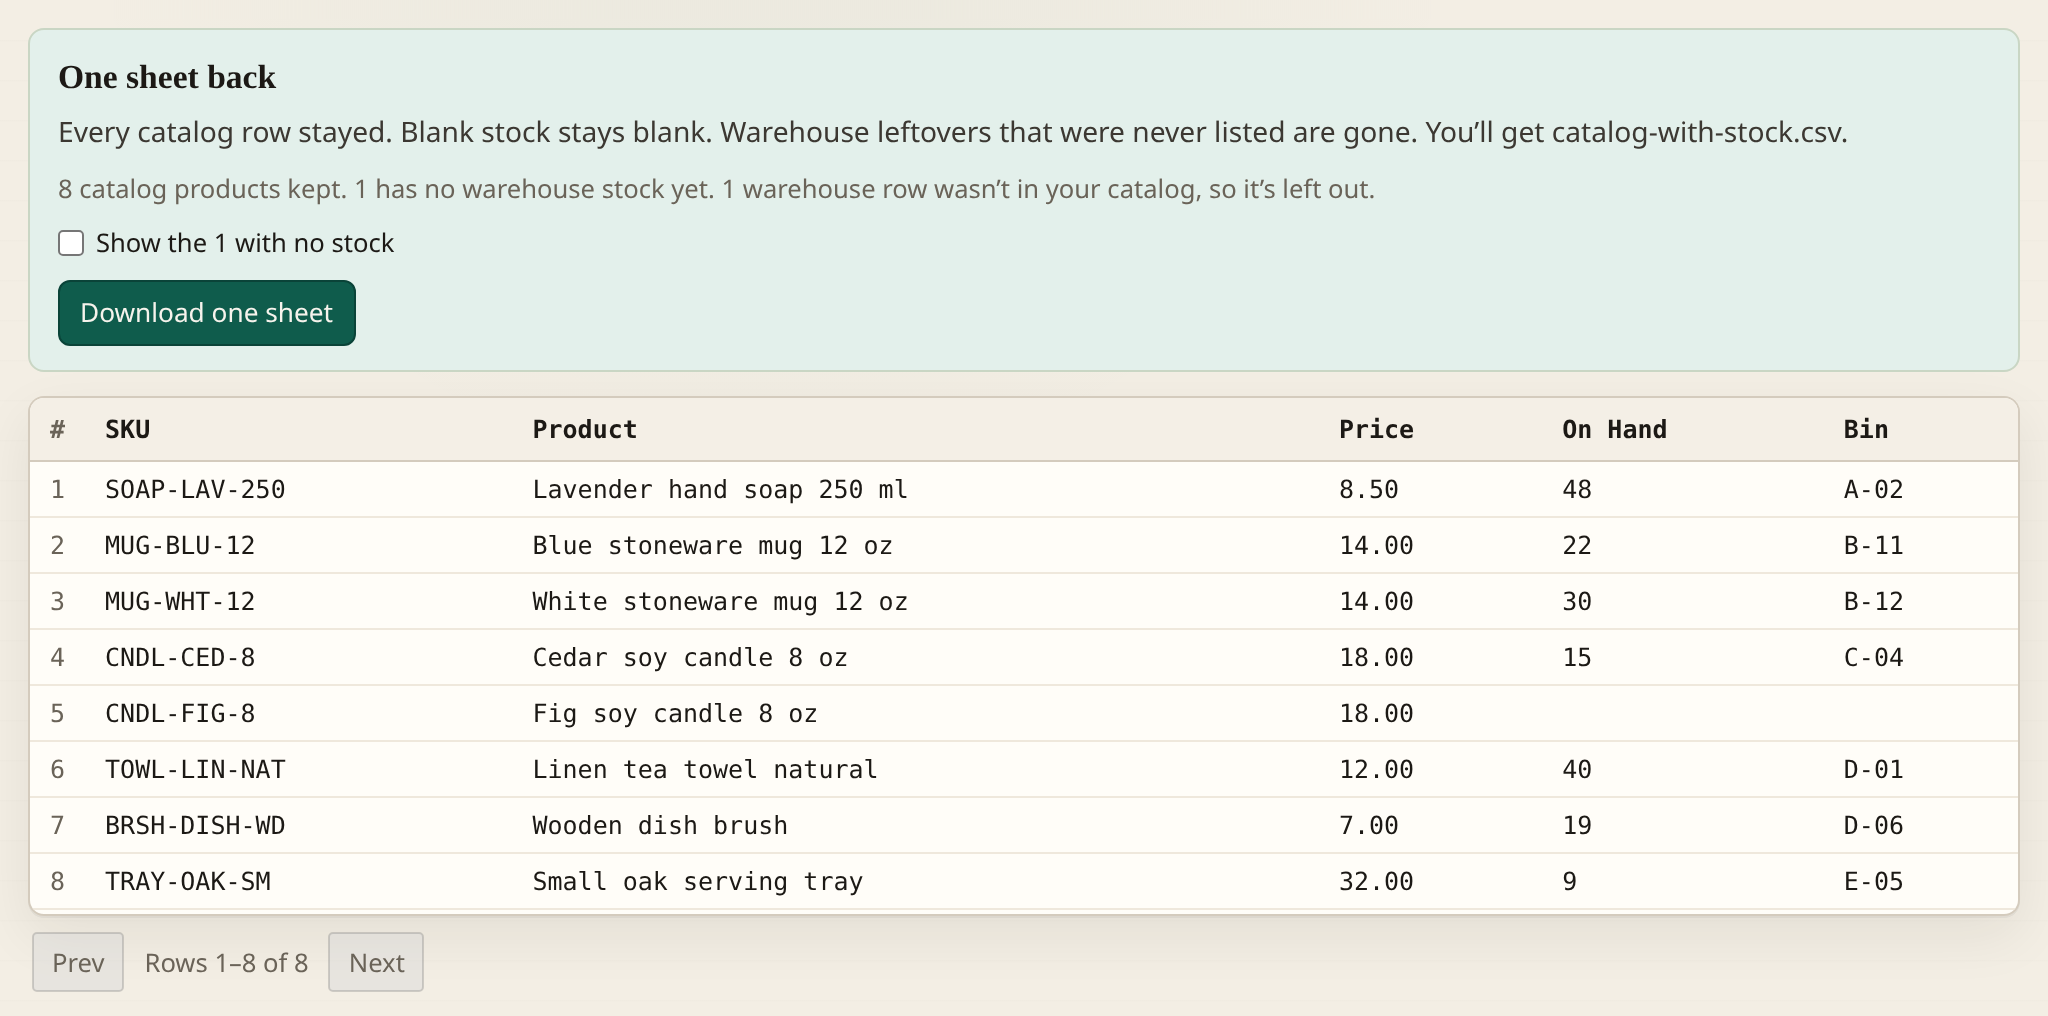Click the TOWL-LIN-NAT SKU cell
This screenshot has height=1016, width=2048.
point(195,770)
